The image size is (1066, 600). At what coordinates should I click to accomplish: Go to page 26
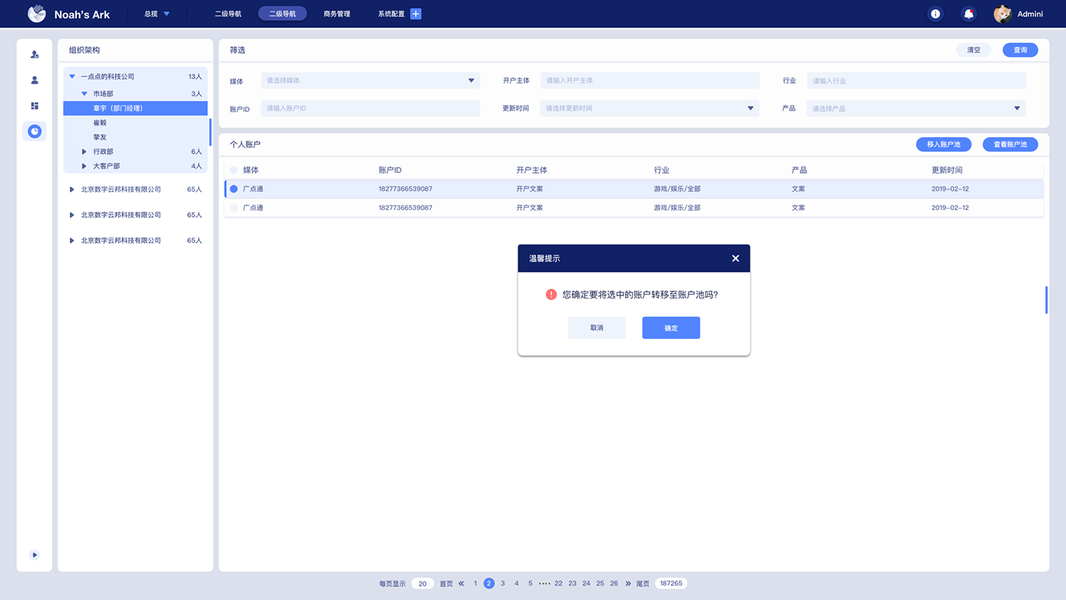click(614, 584)
